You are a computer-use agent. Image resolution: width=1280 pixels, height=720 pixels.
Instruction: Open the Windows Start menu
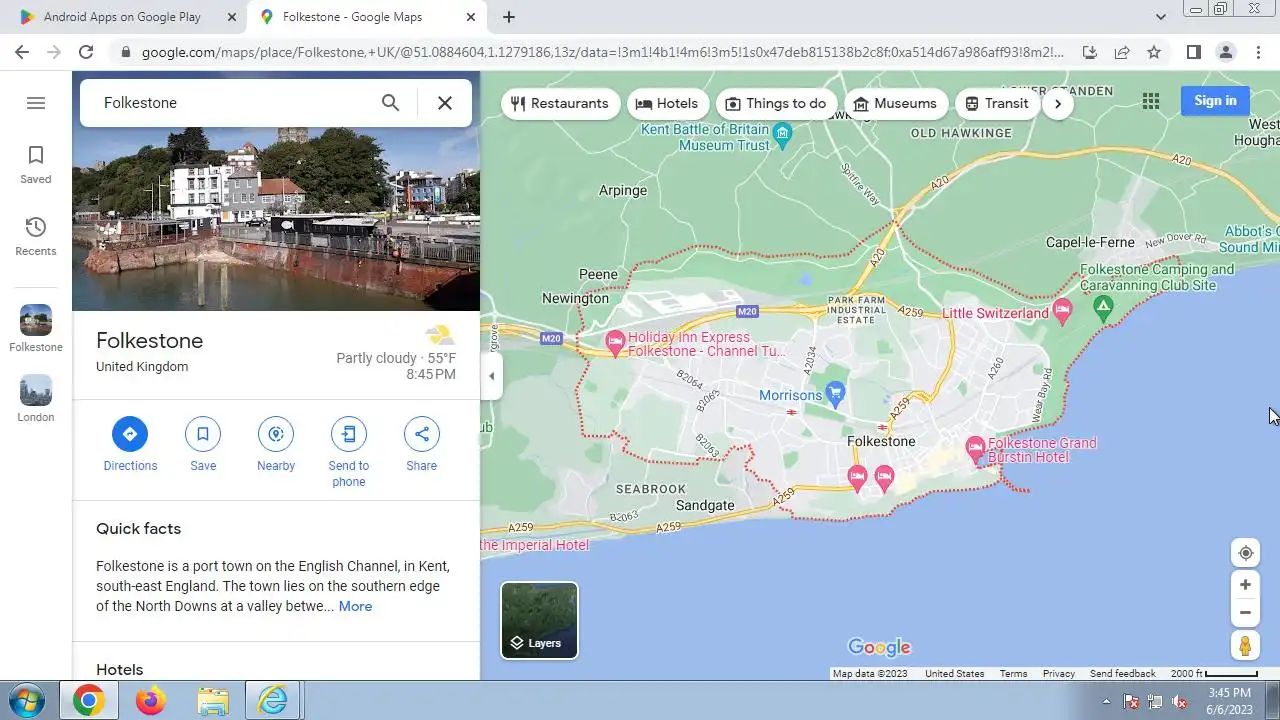pyautogui.click(x=27, y=701)
